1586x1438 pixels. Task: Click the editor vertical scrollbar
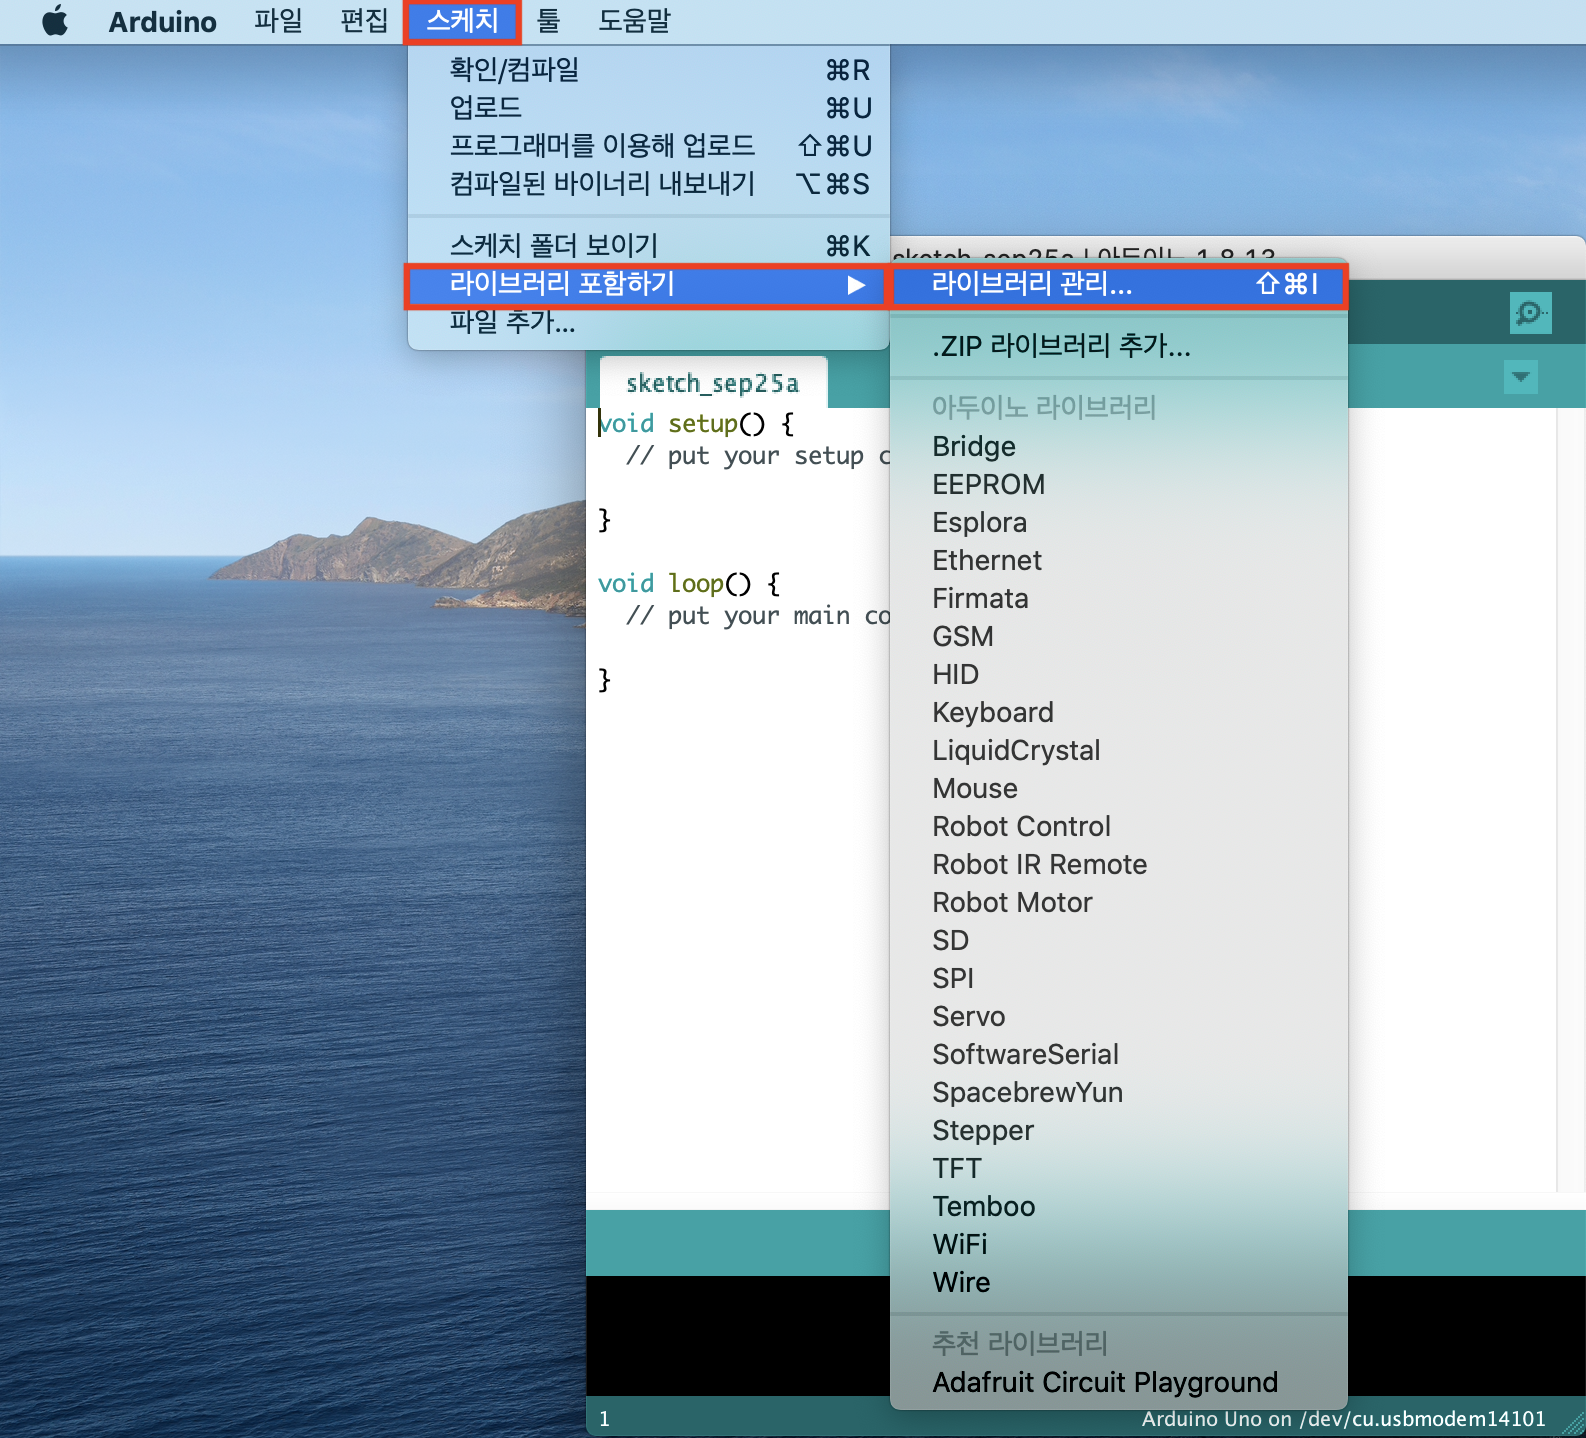(1570, 800)
